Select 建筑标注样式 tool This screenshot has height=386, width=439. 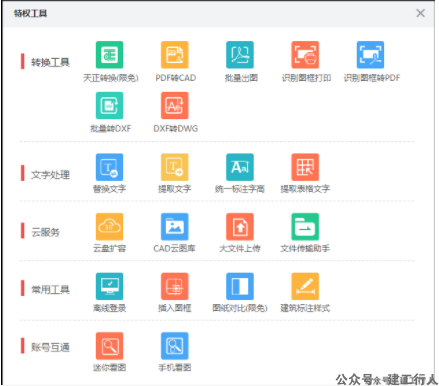[305, 286]
